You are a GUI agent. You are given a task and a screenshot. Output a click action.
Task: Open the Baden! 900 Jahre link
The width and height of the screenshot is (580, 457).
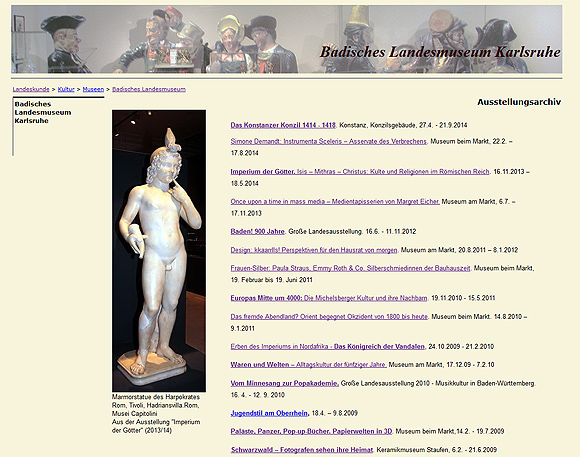tap(257, 231)
